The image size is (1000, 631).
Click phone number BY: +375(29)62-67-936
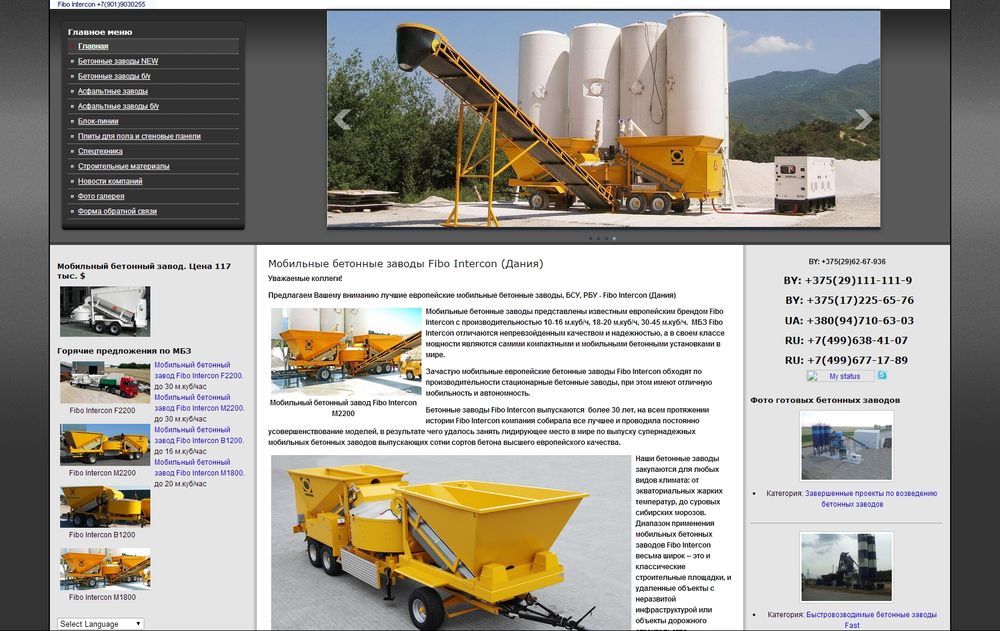[x=847, y=262]
